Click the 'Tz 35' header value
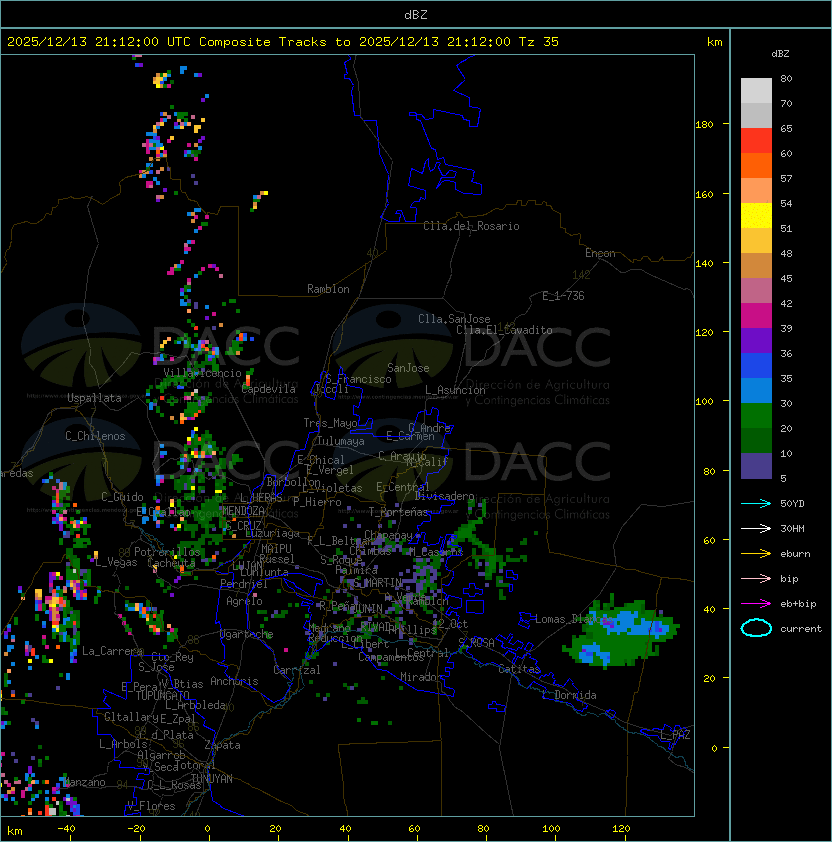 (x=539, y=42)
